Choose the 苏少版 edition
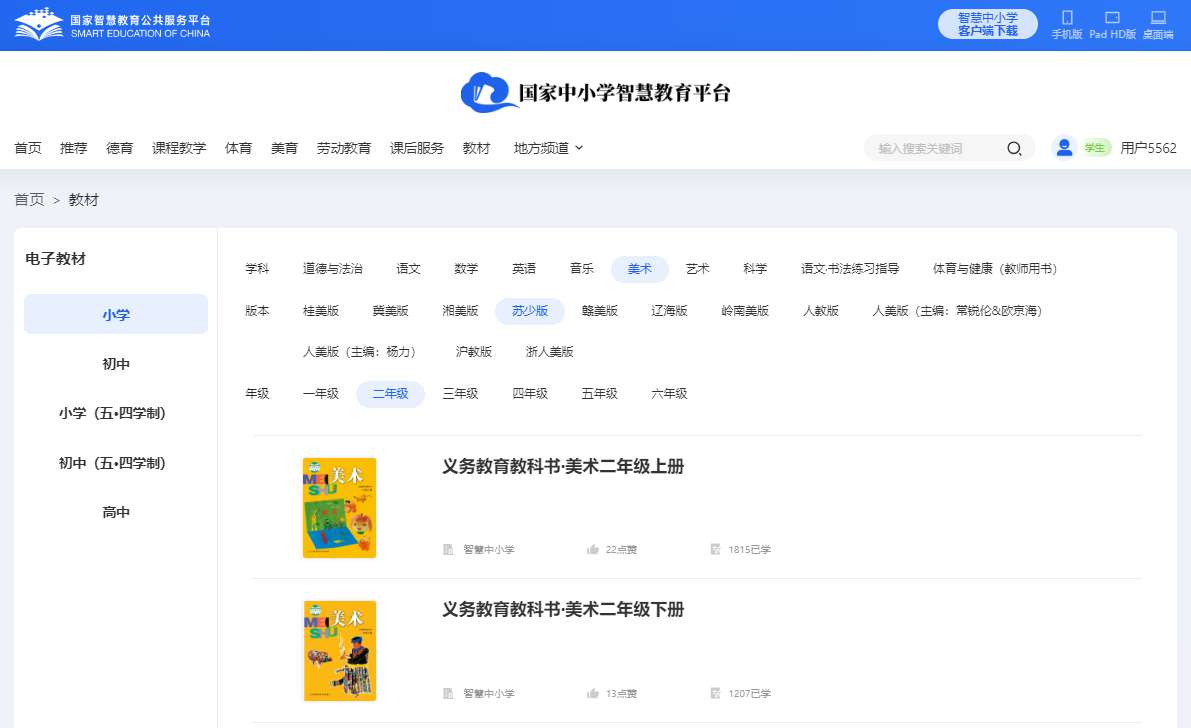1191x728 pixels. 530,311
